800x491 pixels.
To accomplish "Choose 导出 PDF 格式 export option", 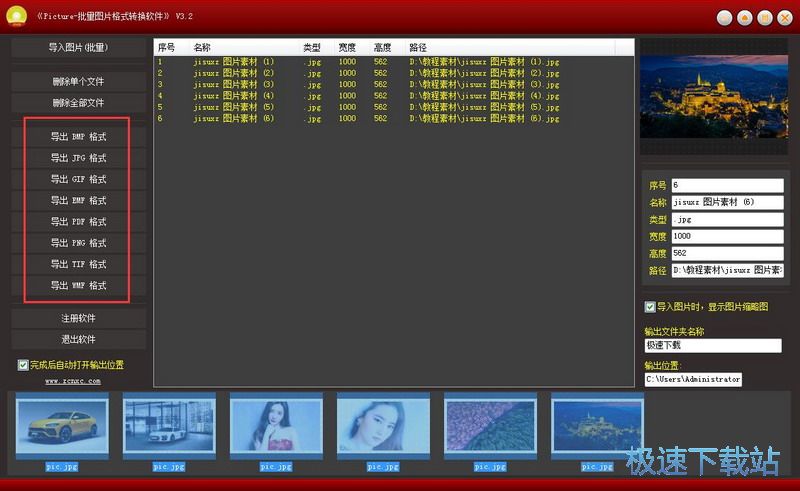I will point(79,222).
